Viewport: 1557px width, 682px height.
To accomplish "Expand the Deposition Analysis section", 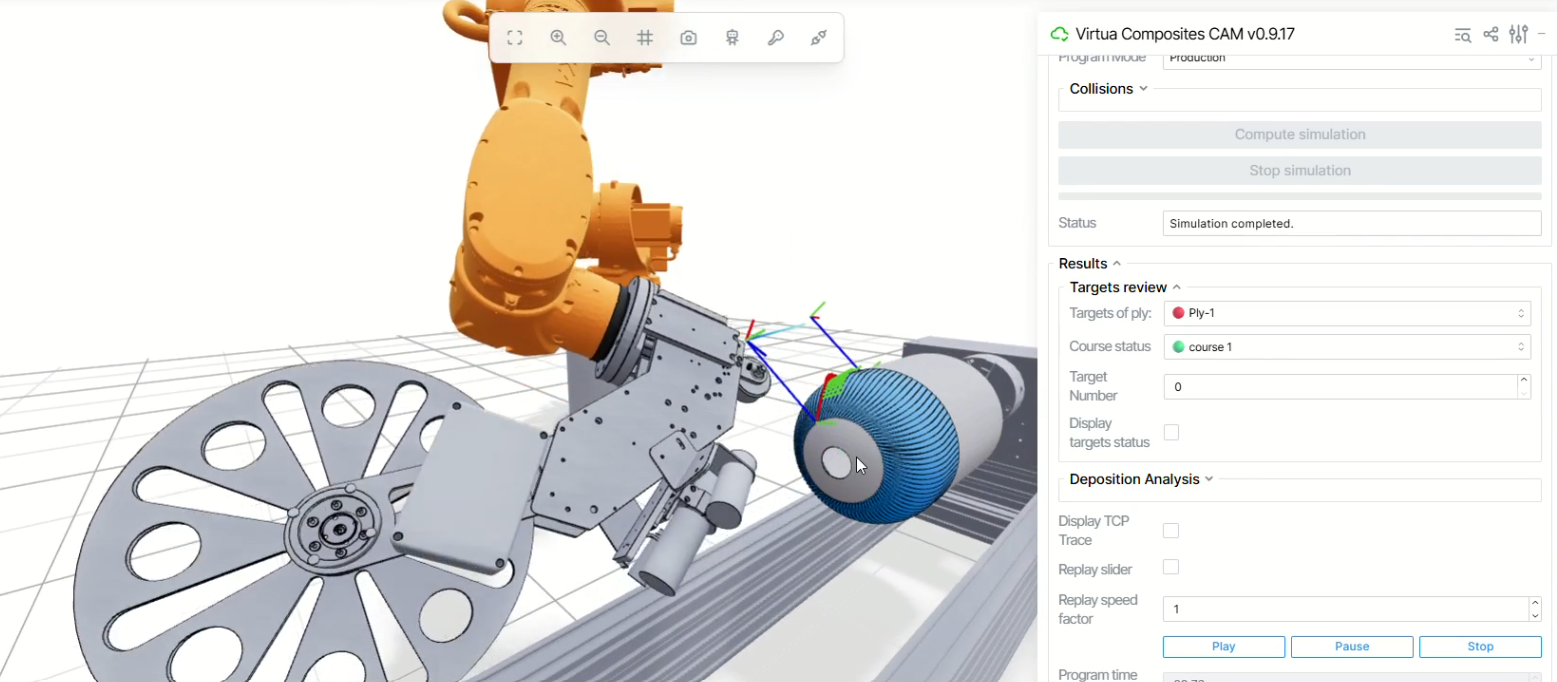I will coord(1141,479).
